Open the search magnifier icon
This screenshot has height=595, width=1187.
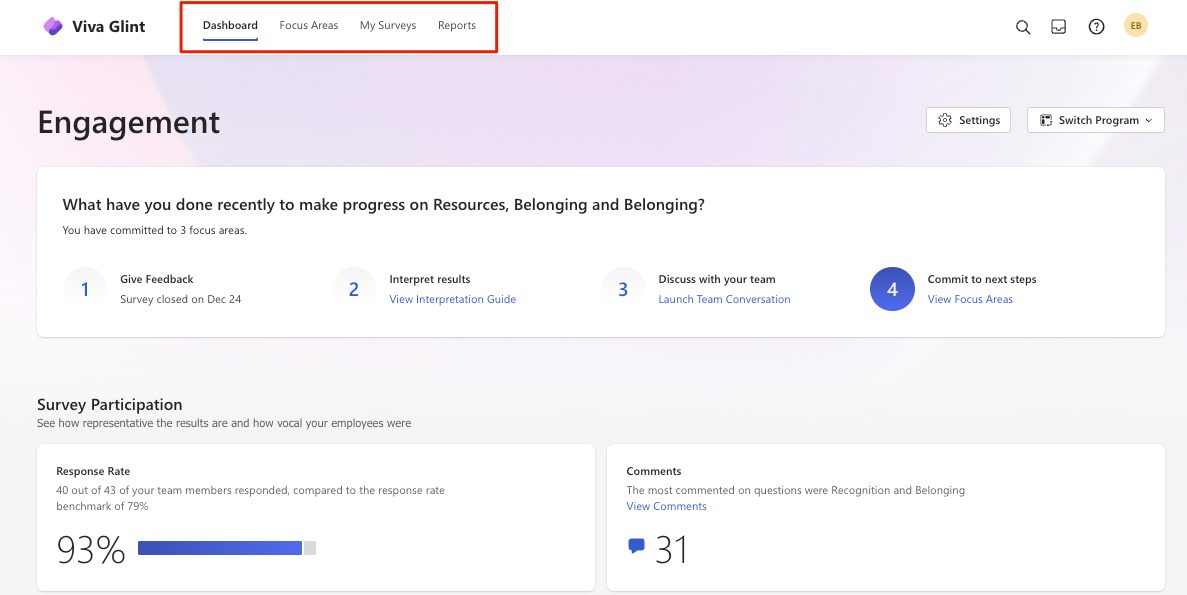pos(1023,27)
